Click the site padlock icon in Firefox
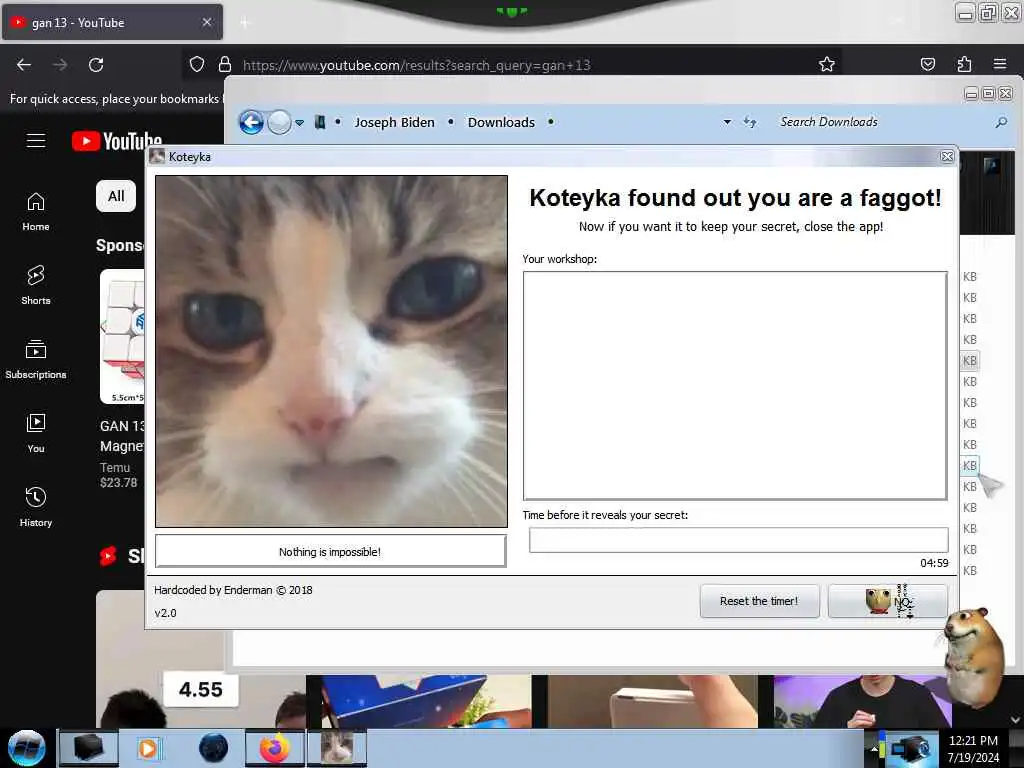 tap(225, 64)
